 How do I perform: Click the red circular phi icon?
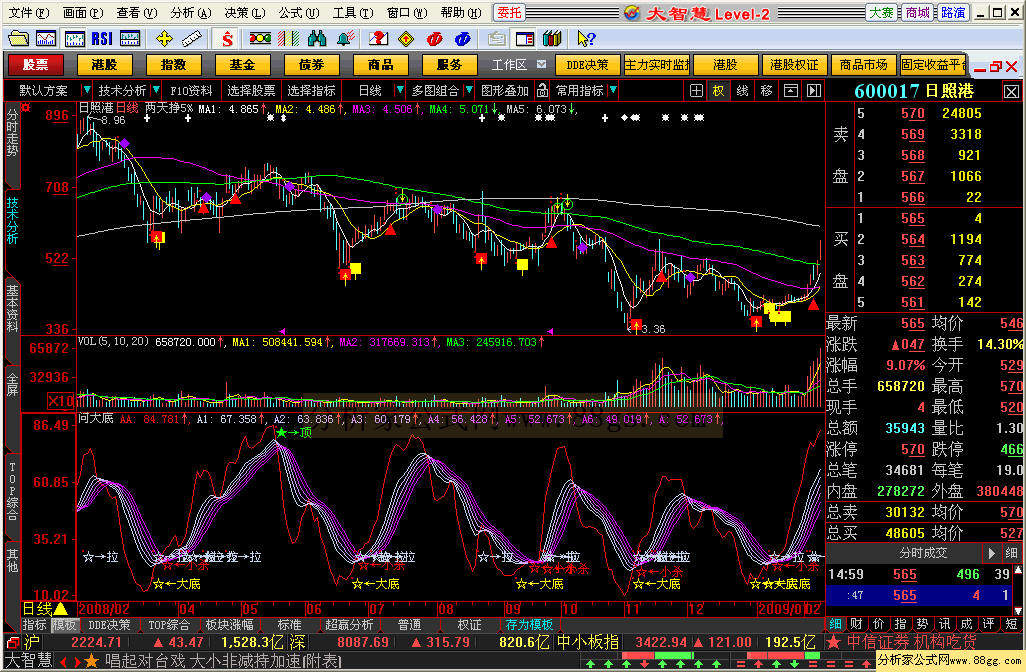click(x=434, y=39)
